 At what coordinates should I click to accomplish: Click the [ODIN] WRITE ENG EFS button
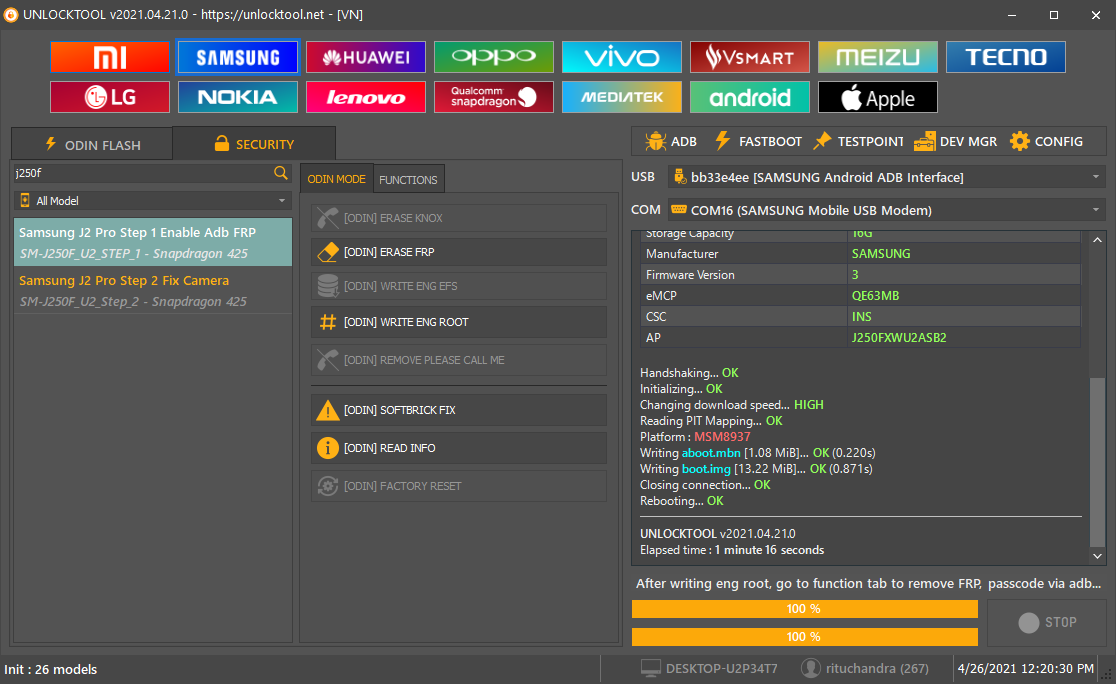[x=459, y=286]
